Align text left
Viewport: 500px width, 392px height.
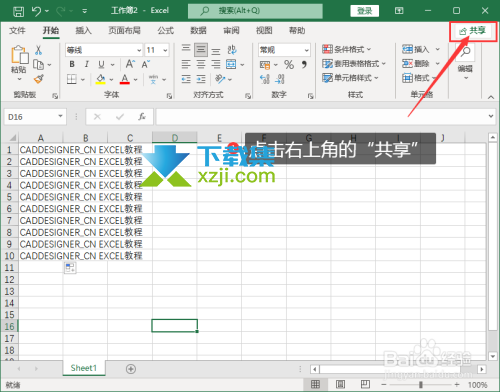[186, 64]
